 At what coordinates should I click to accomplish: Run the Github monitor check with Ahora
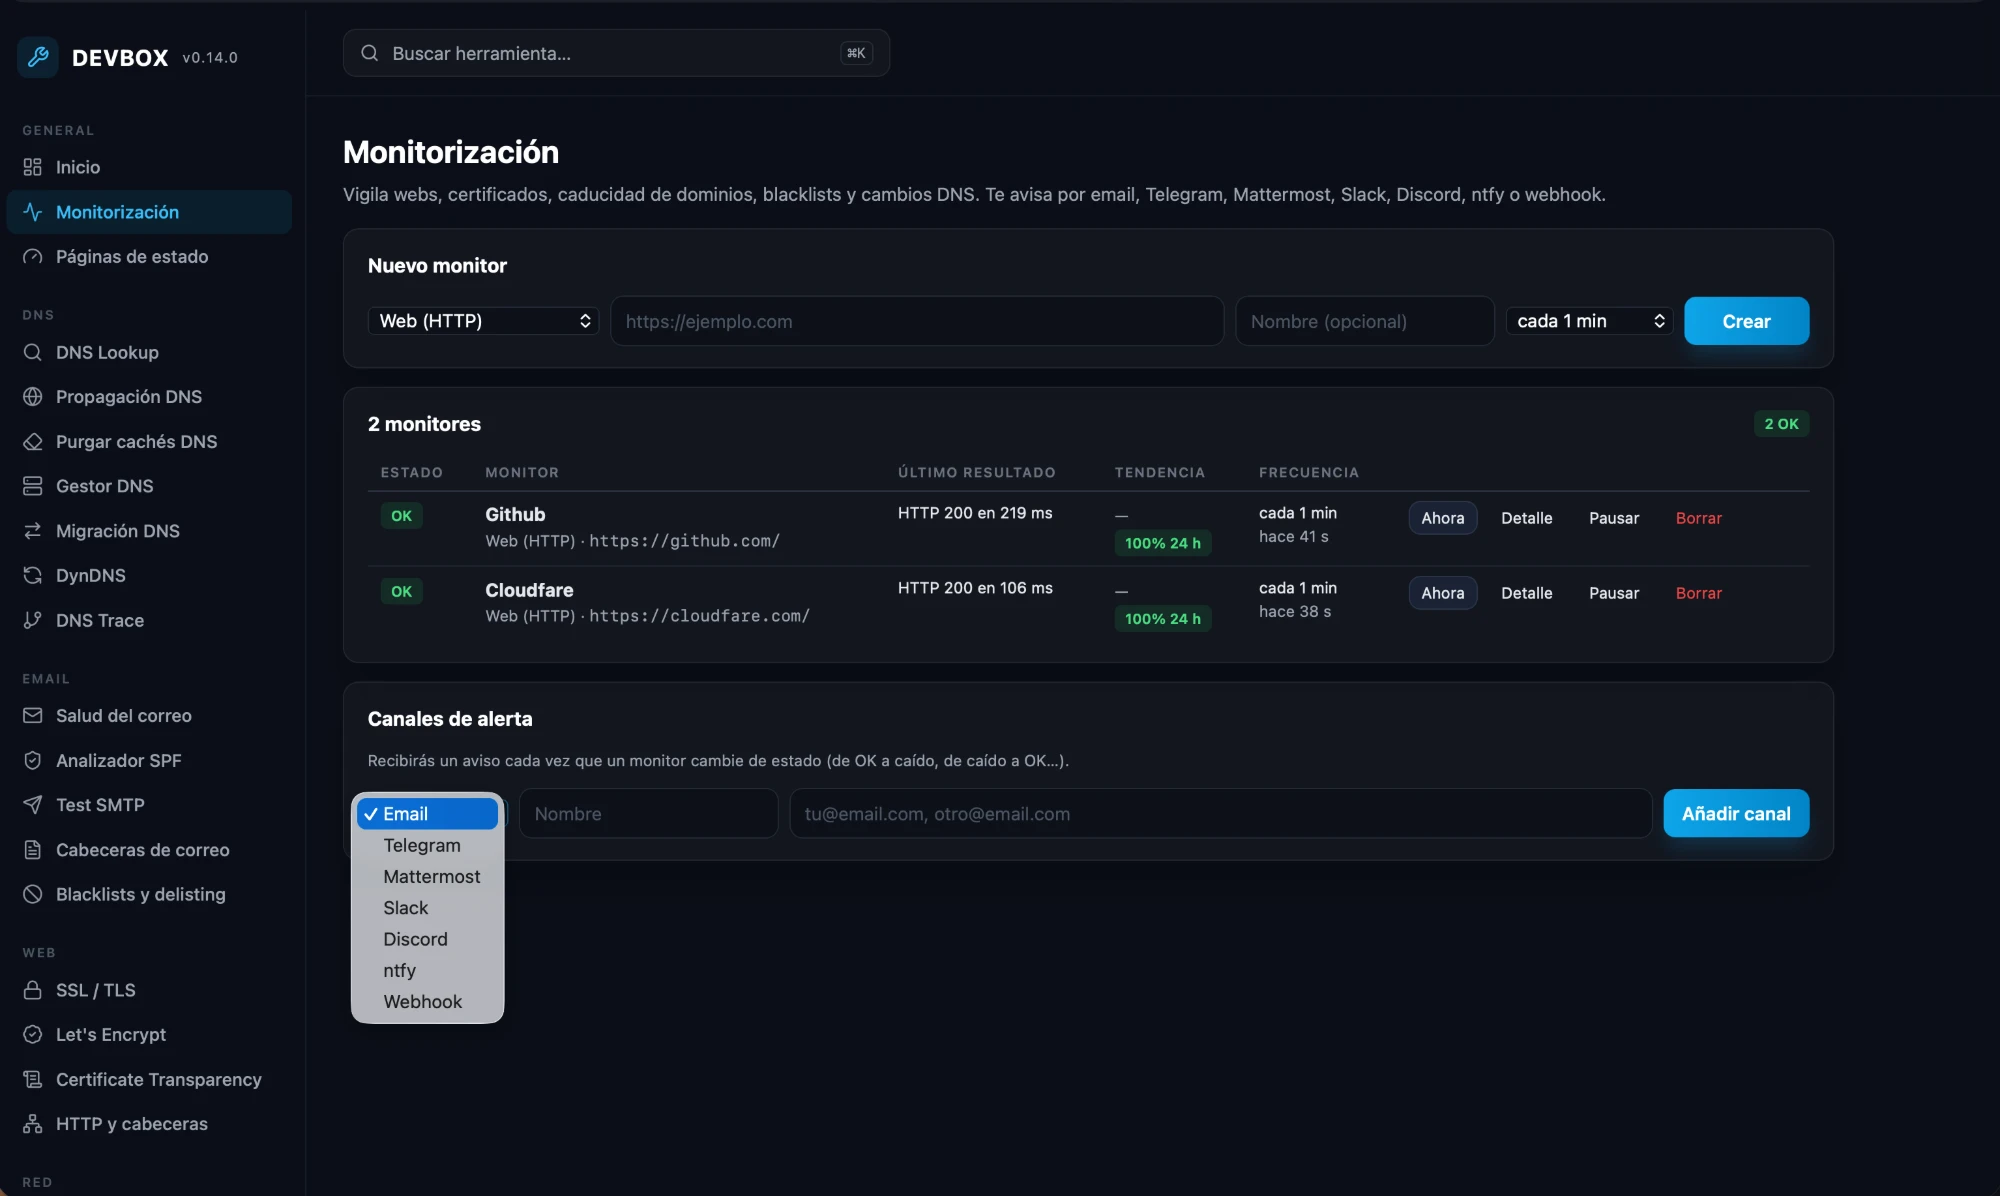(1443, 518)
